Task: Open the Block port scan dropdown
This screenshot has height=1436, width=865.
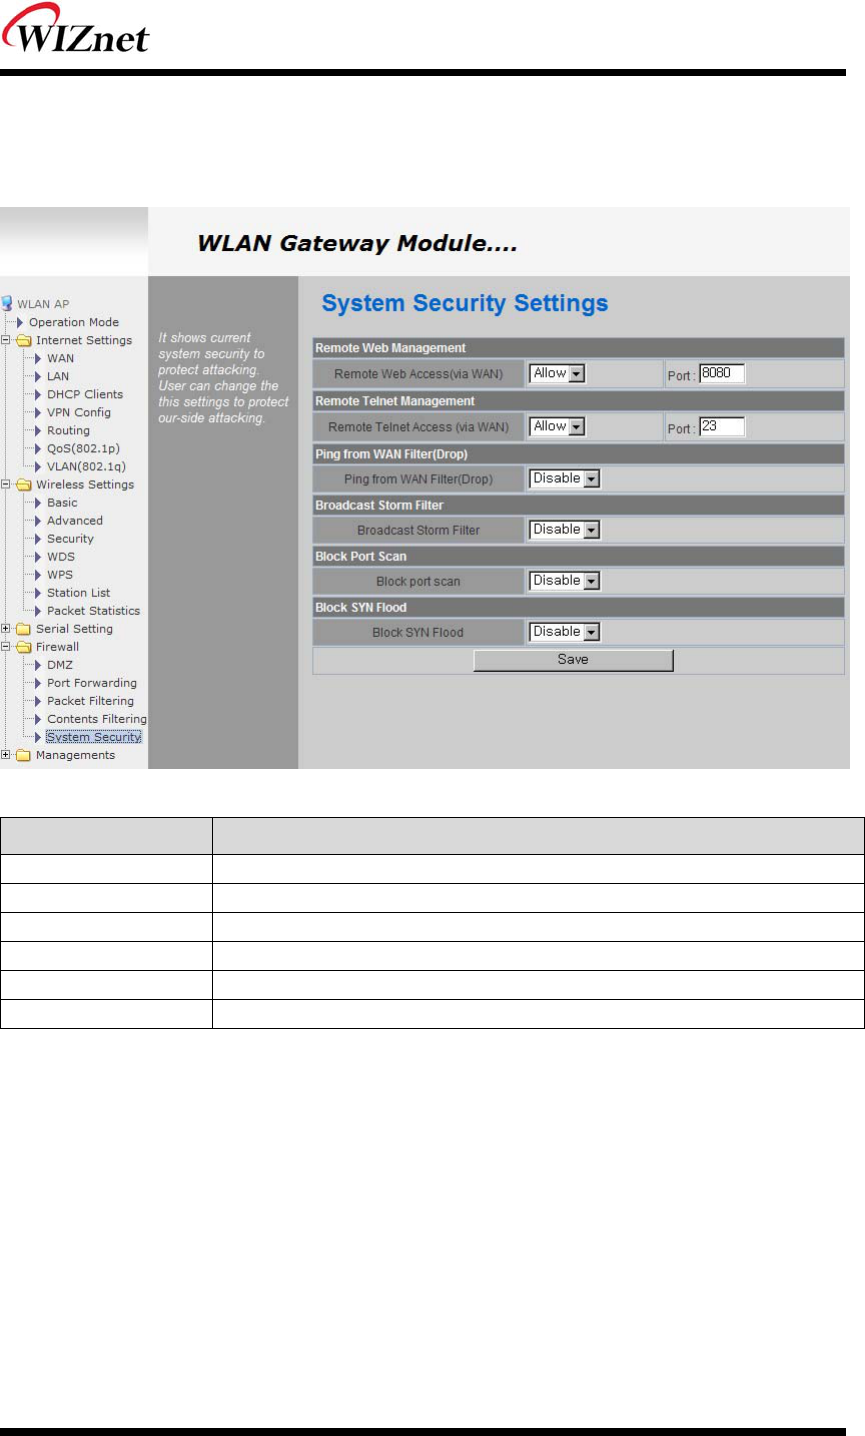Action: click(x=564, y=581)
